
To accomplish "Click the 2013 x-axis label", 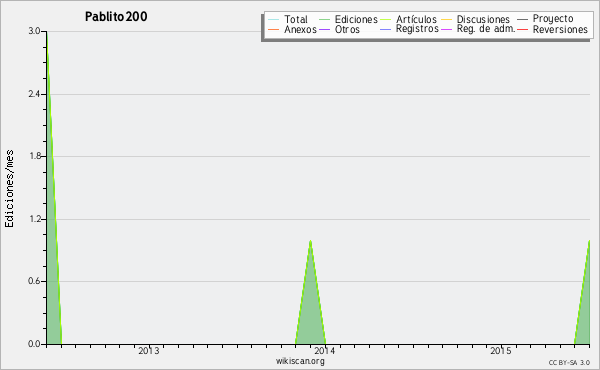I will 148,351.
